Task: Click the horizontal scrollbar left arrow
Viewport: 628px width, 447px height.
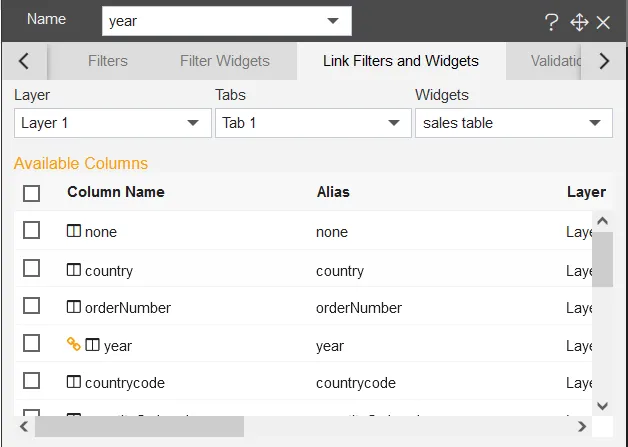Action: (x=24, y=427)
